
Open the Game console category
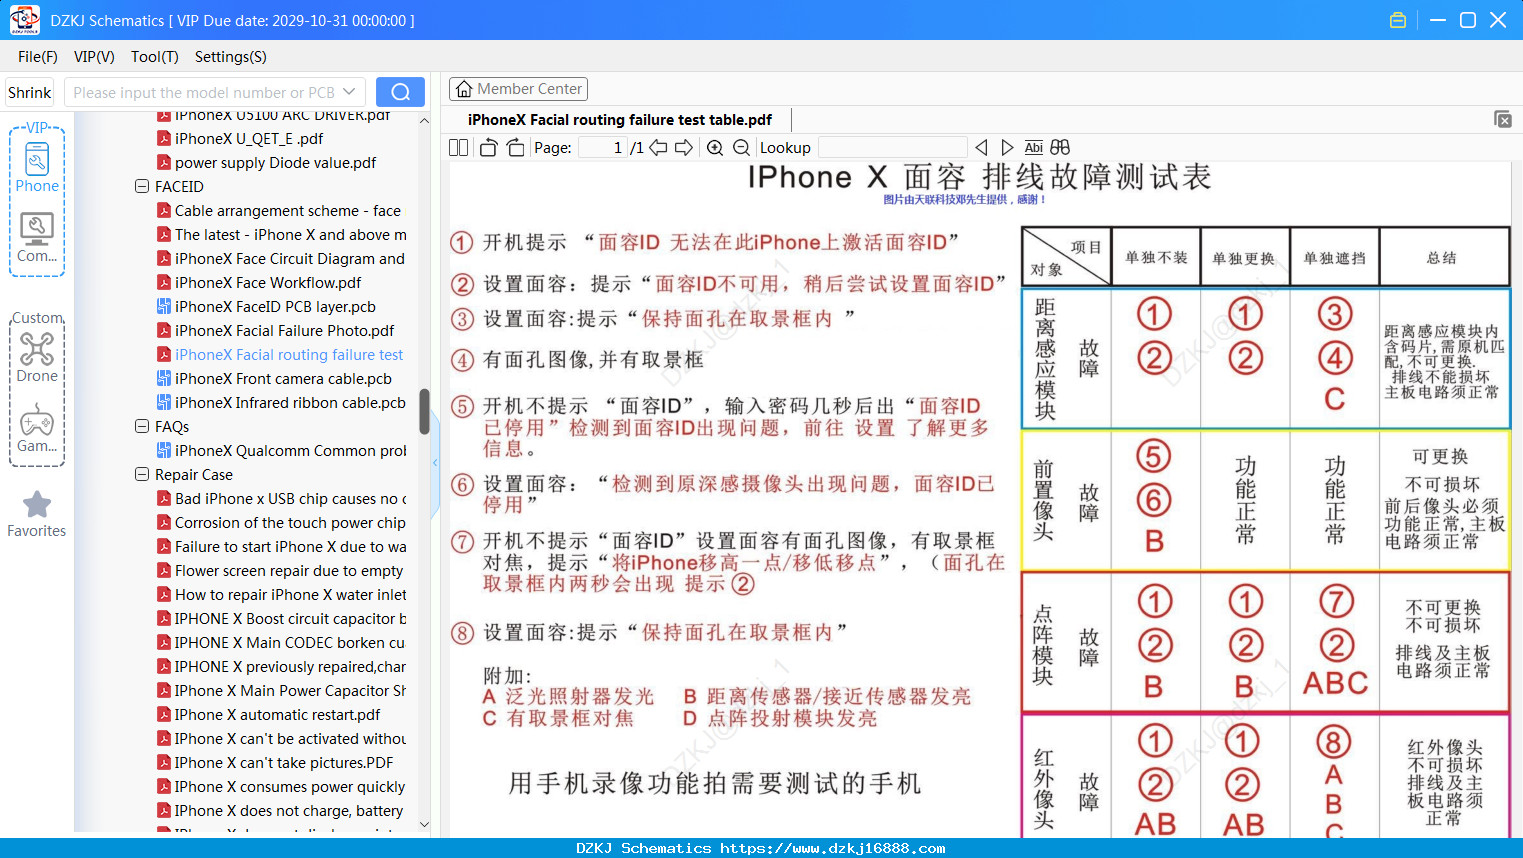coord(37,428)
